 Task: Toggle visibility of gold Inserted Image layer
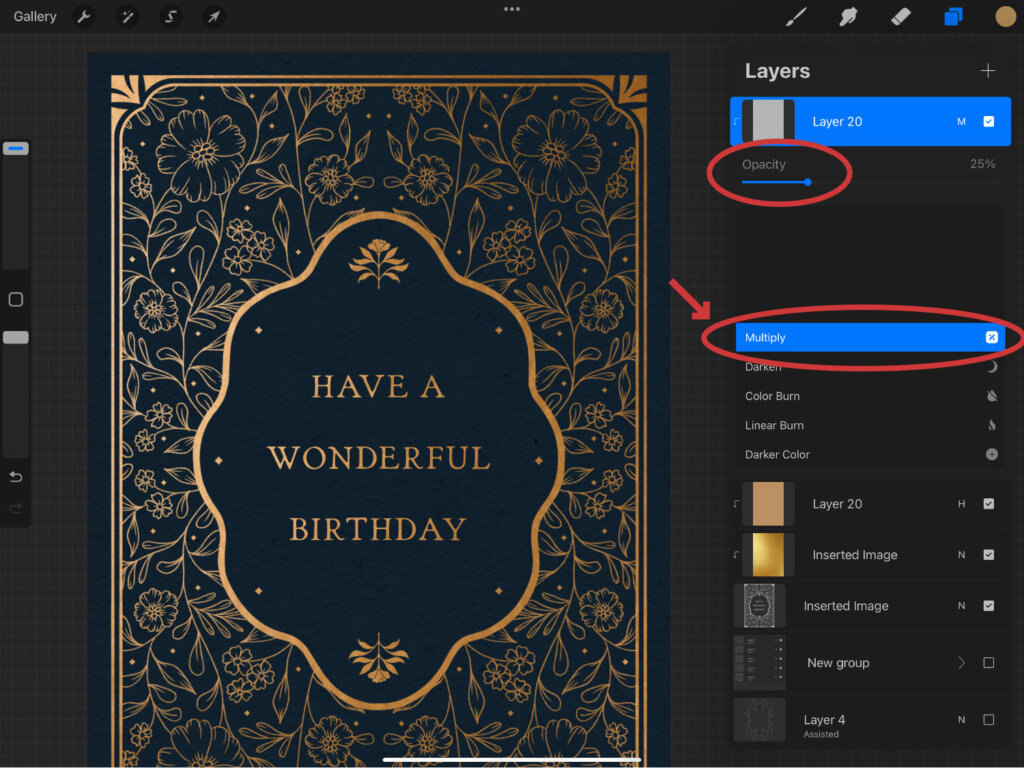pos(988,555)
